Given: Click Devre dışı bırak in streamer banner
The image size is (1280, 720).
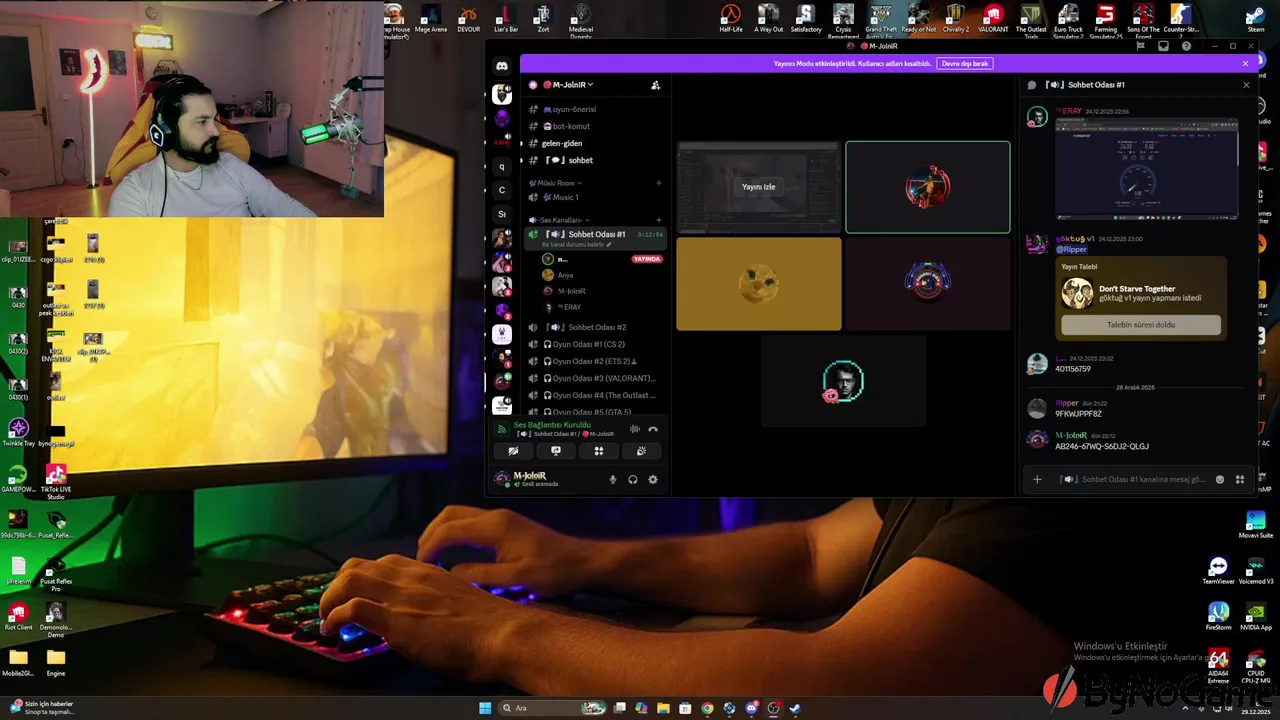Looking at the screenshot, I should [x=965, y=63].
